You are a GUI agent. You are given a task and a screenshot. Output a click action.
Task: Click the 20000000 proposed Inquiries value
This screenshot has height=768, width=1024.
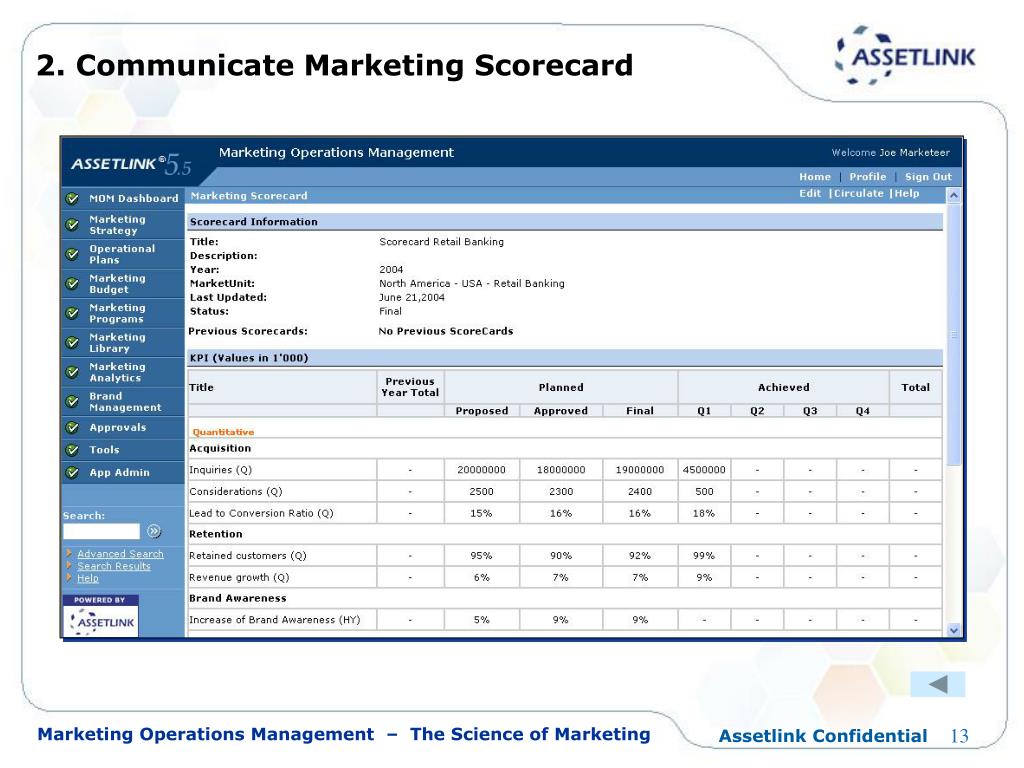point(481,470)
